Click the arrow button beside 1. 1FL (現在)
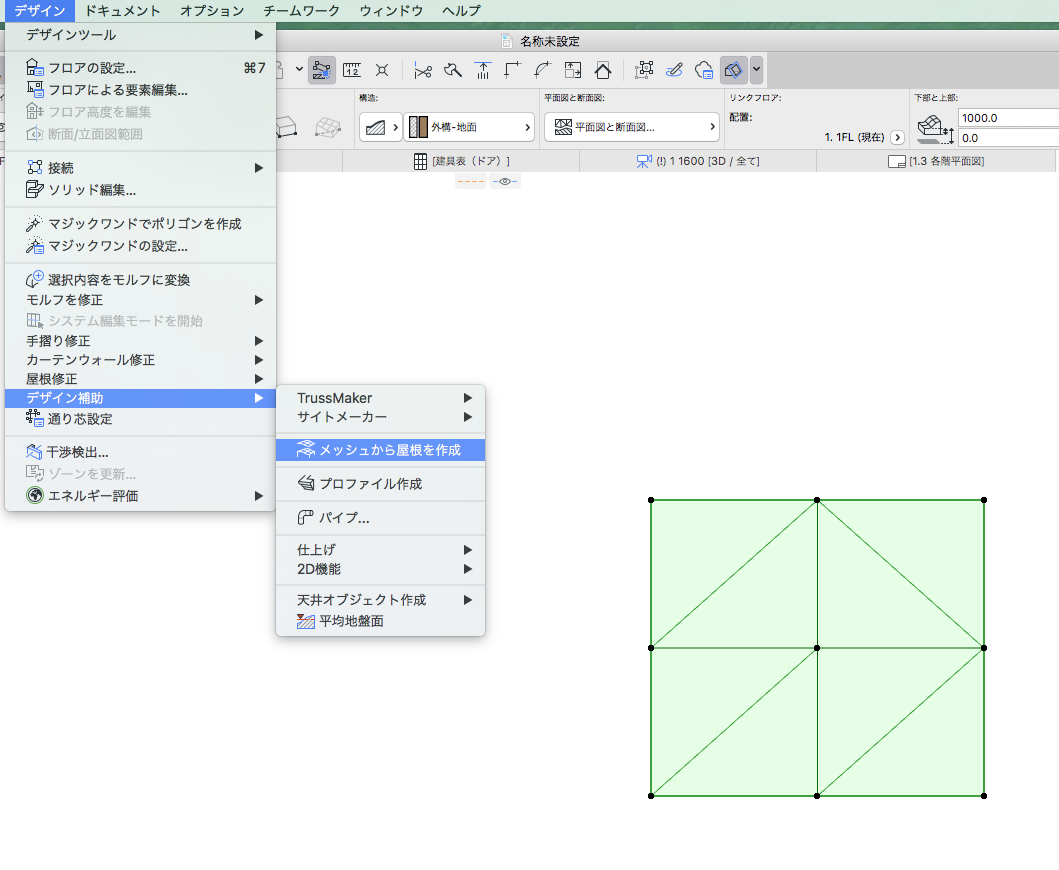Screen dimensions: 1059x870 click(x=897, y=137)
